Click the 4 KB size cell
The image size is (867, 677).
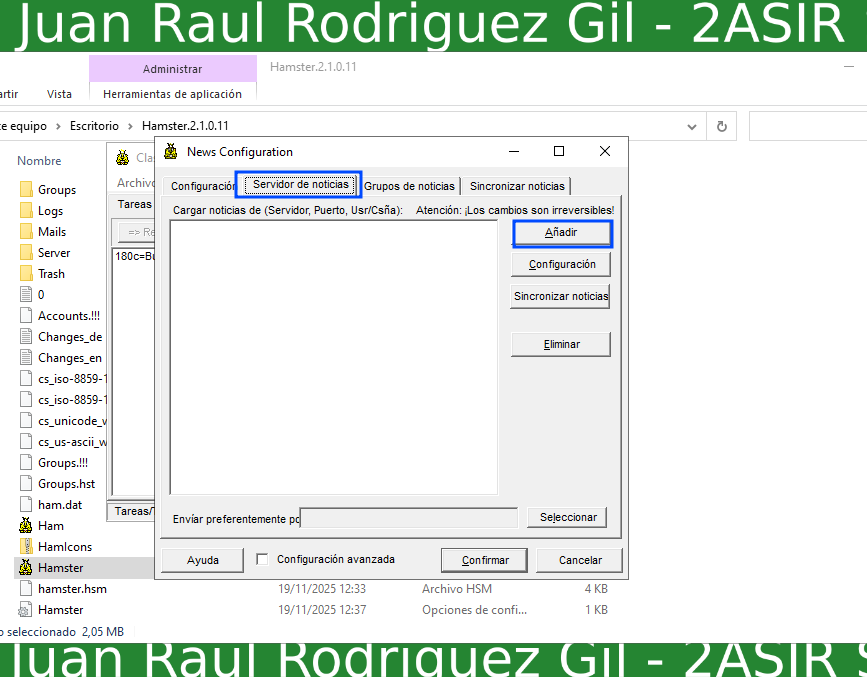596,589
